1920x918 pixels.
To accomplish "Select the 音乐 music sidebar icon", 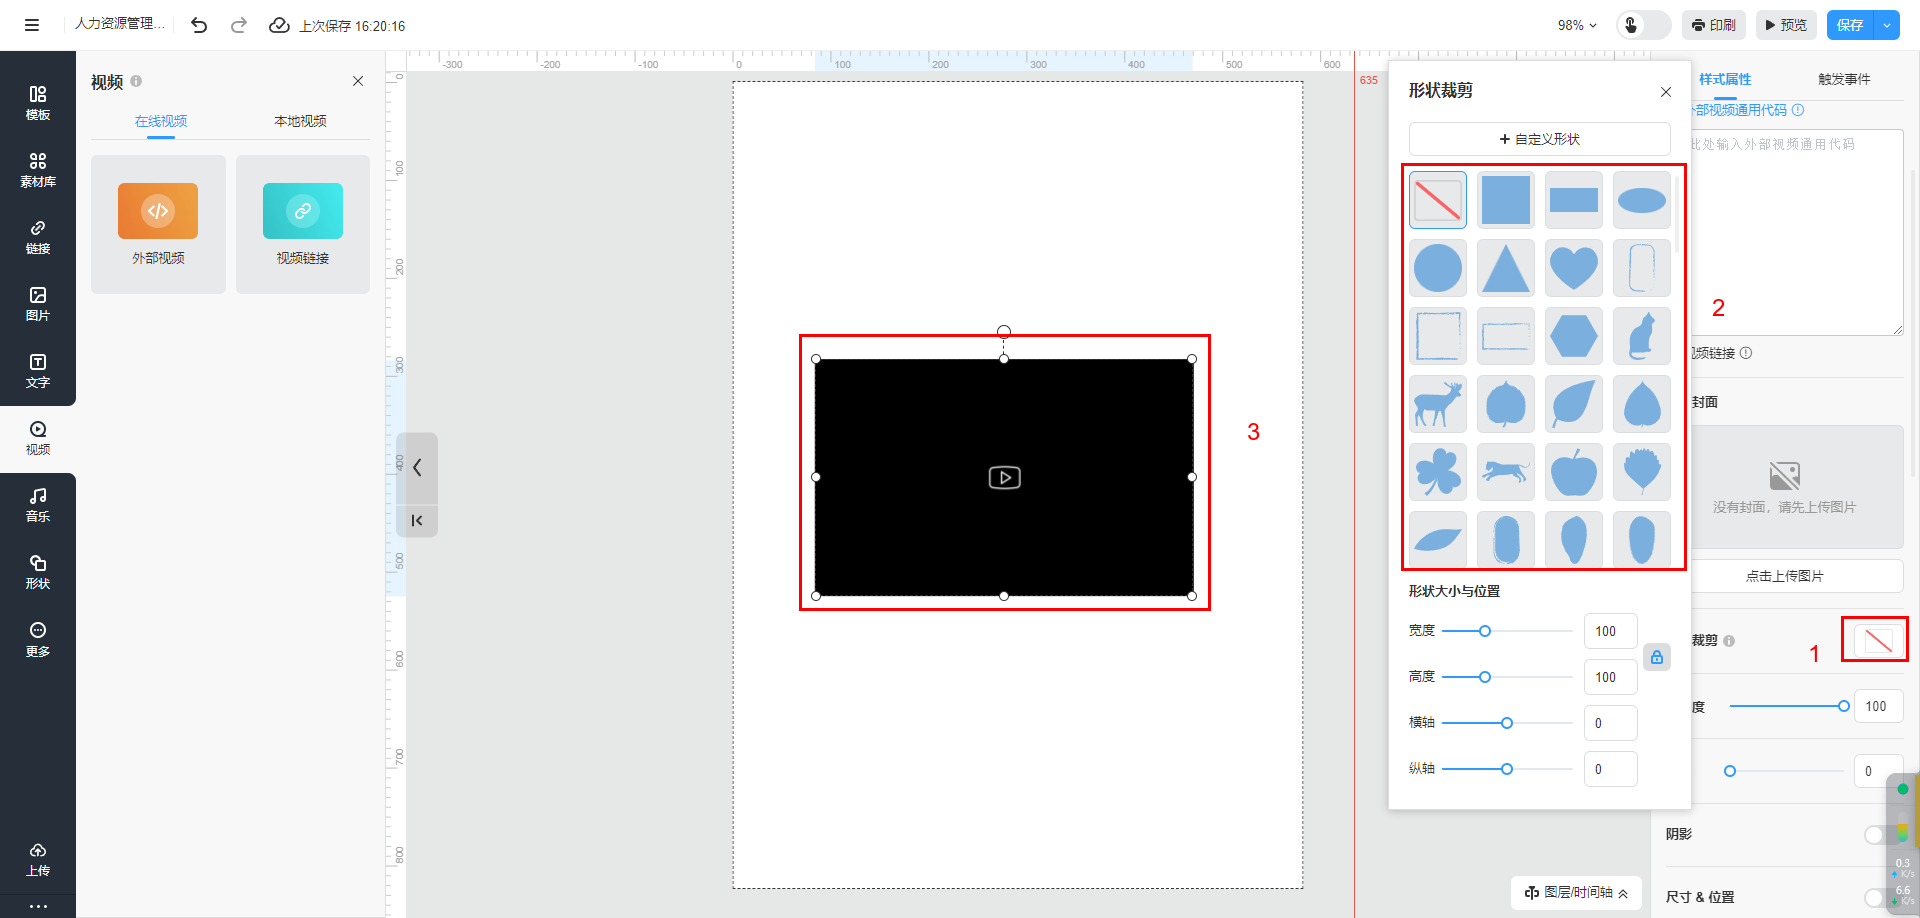I will click(38, 504).
